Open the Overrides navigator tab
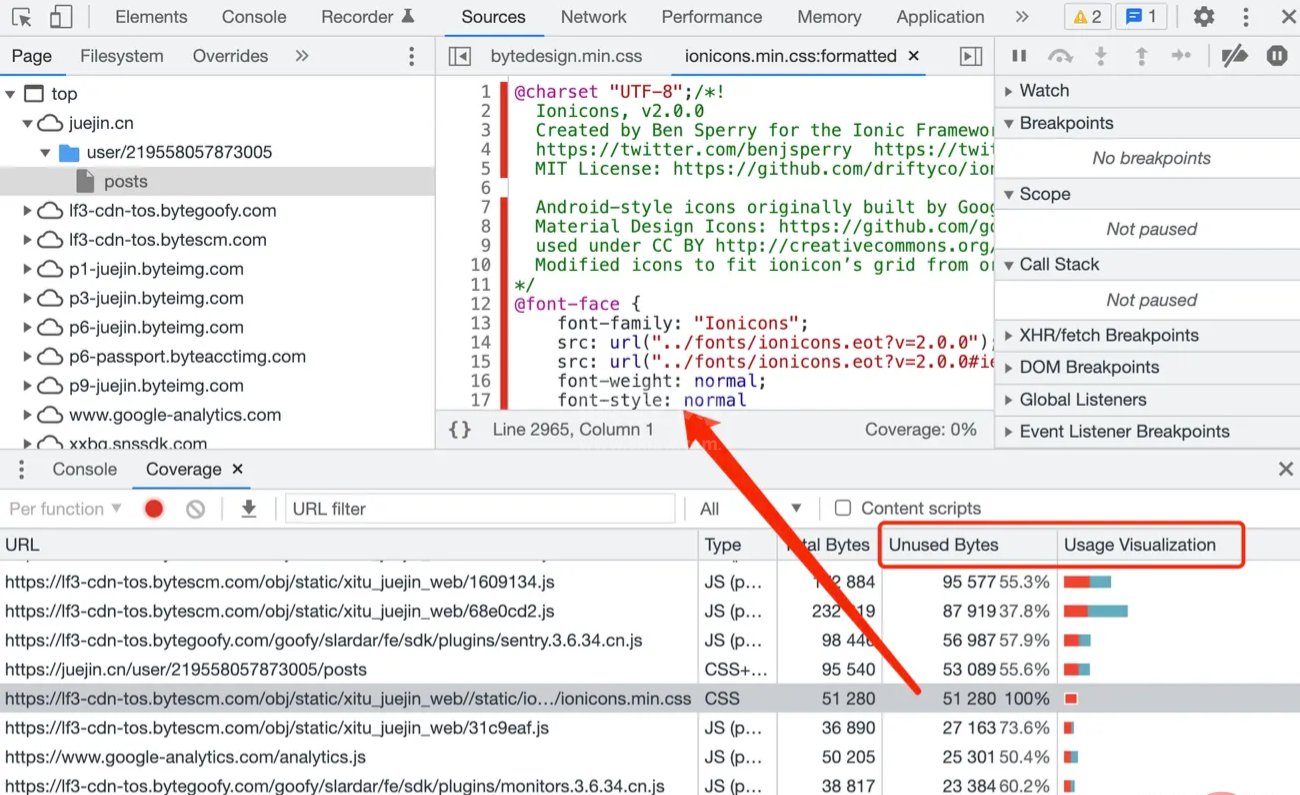The width and height of the screenshot is (1300, 795). 230,56
